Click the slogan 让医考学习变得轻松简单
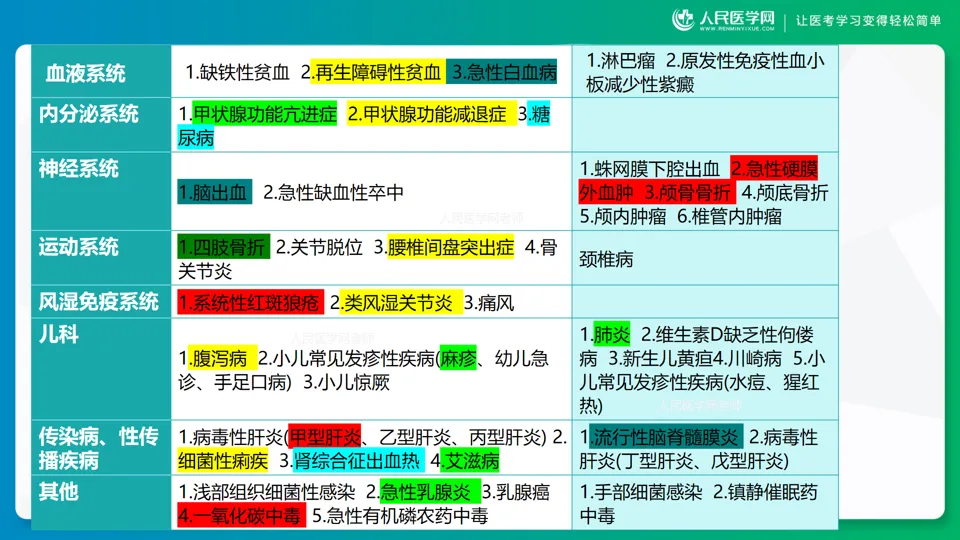 868,20
